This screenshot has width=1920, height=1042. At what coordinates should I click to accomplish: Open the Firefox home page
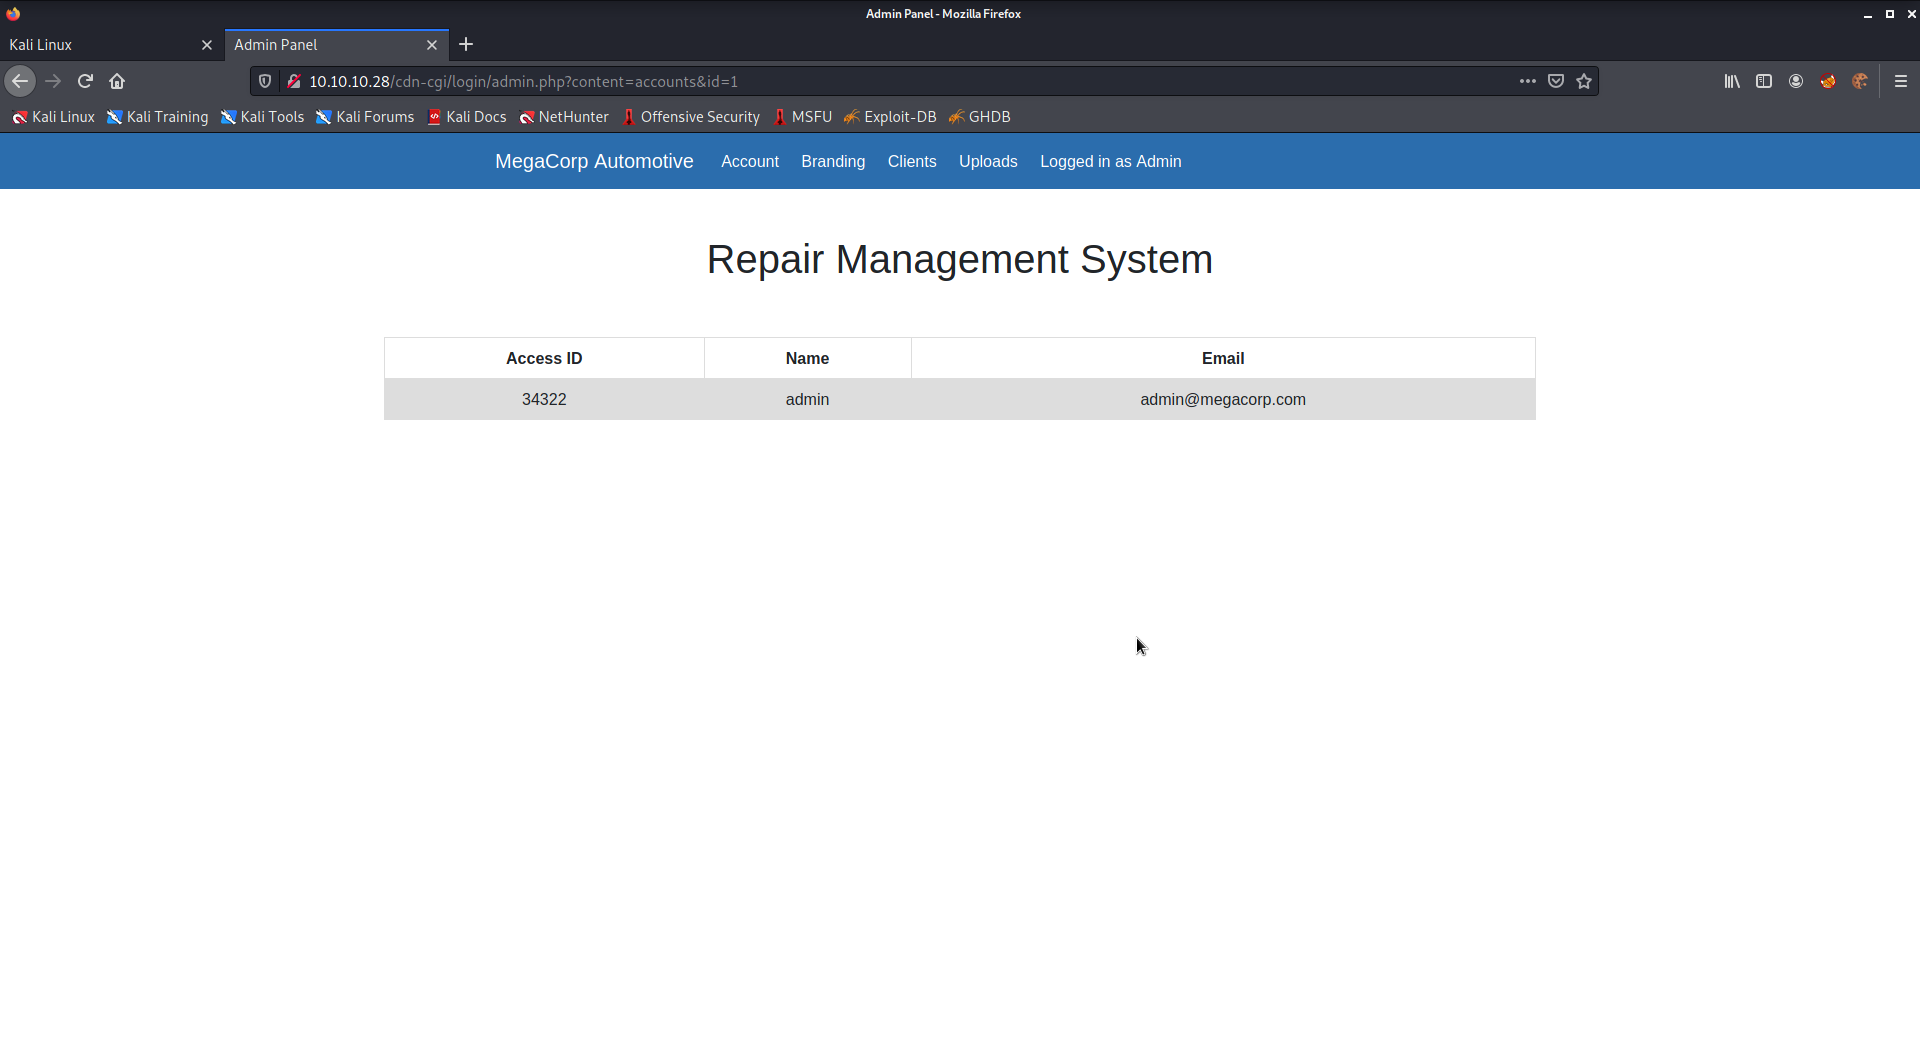coord(117,81)
